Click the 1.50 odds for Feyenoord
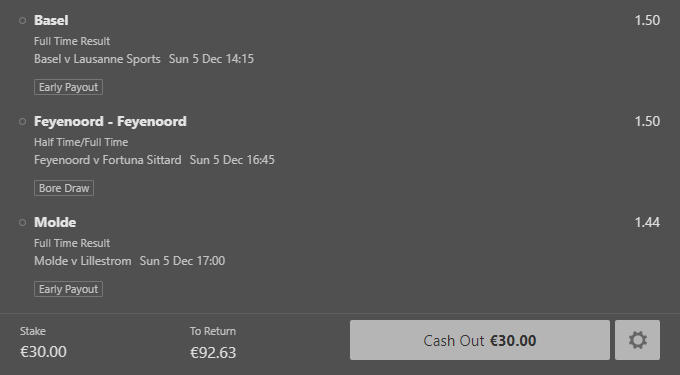The width and height of the screenshot is (680, 375). click(x=647, y=121)
